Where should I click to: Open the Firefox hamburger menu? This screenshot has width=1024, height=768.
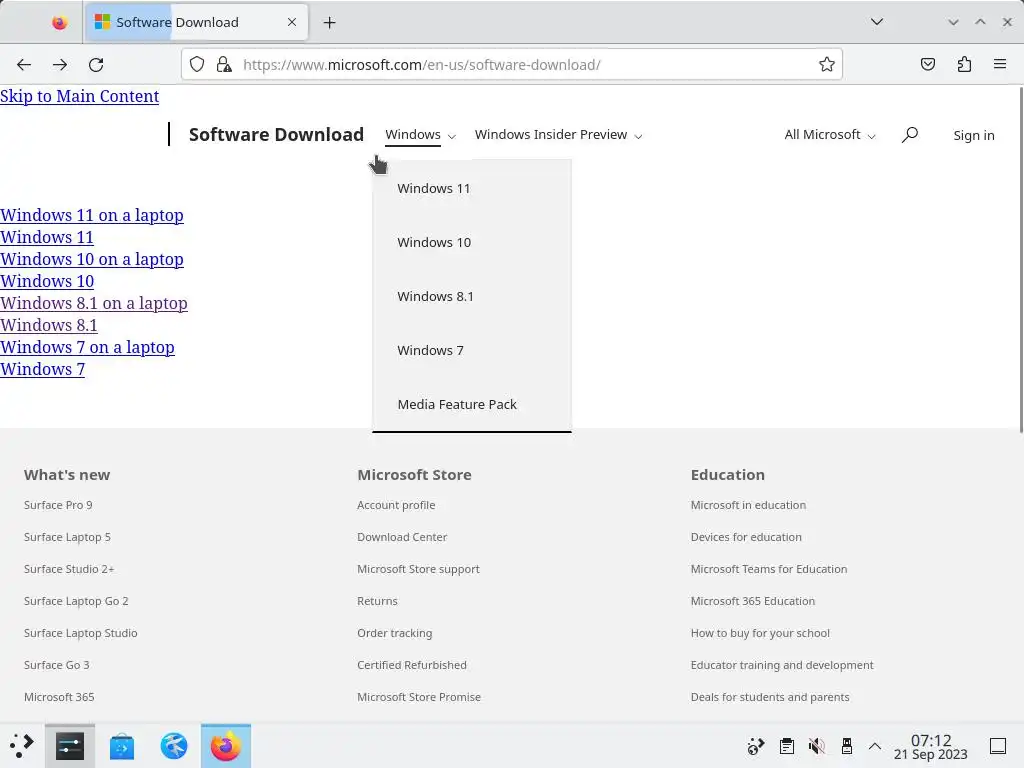pyautogui.click(x=1000, y=64)
